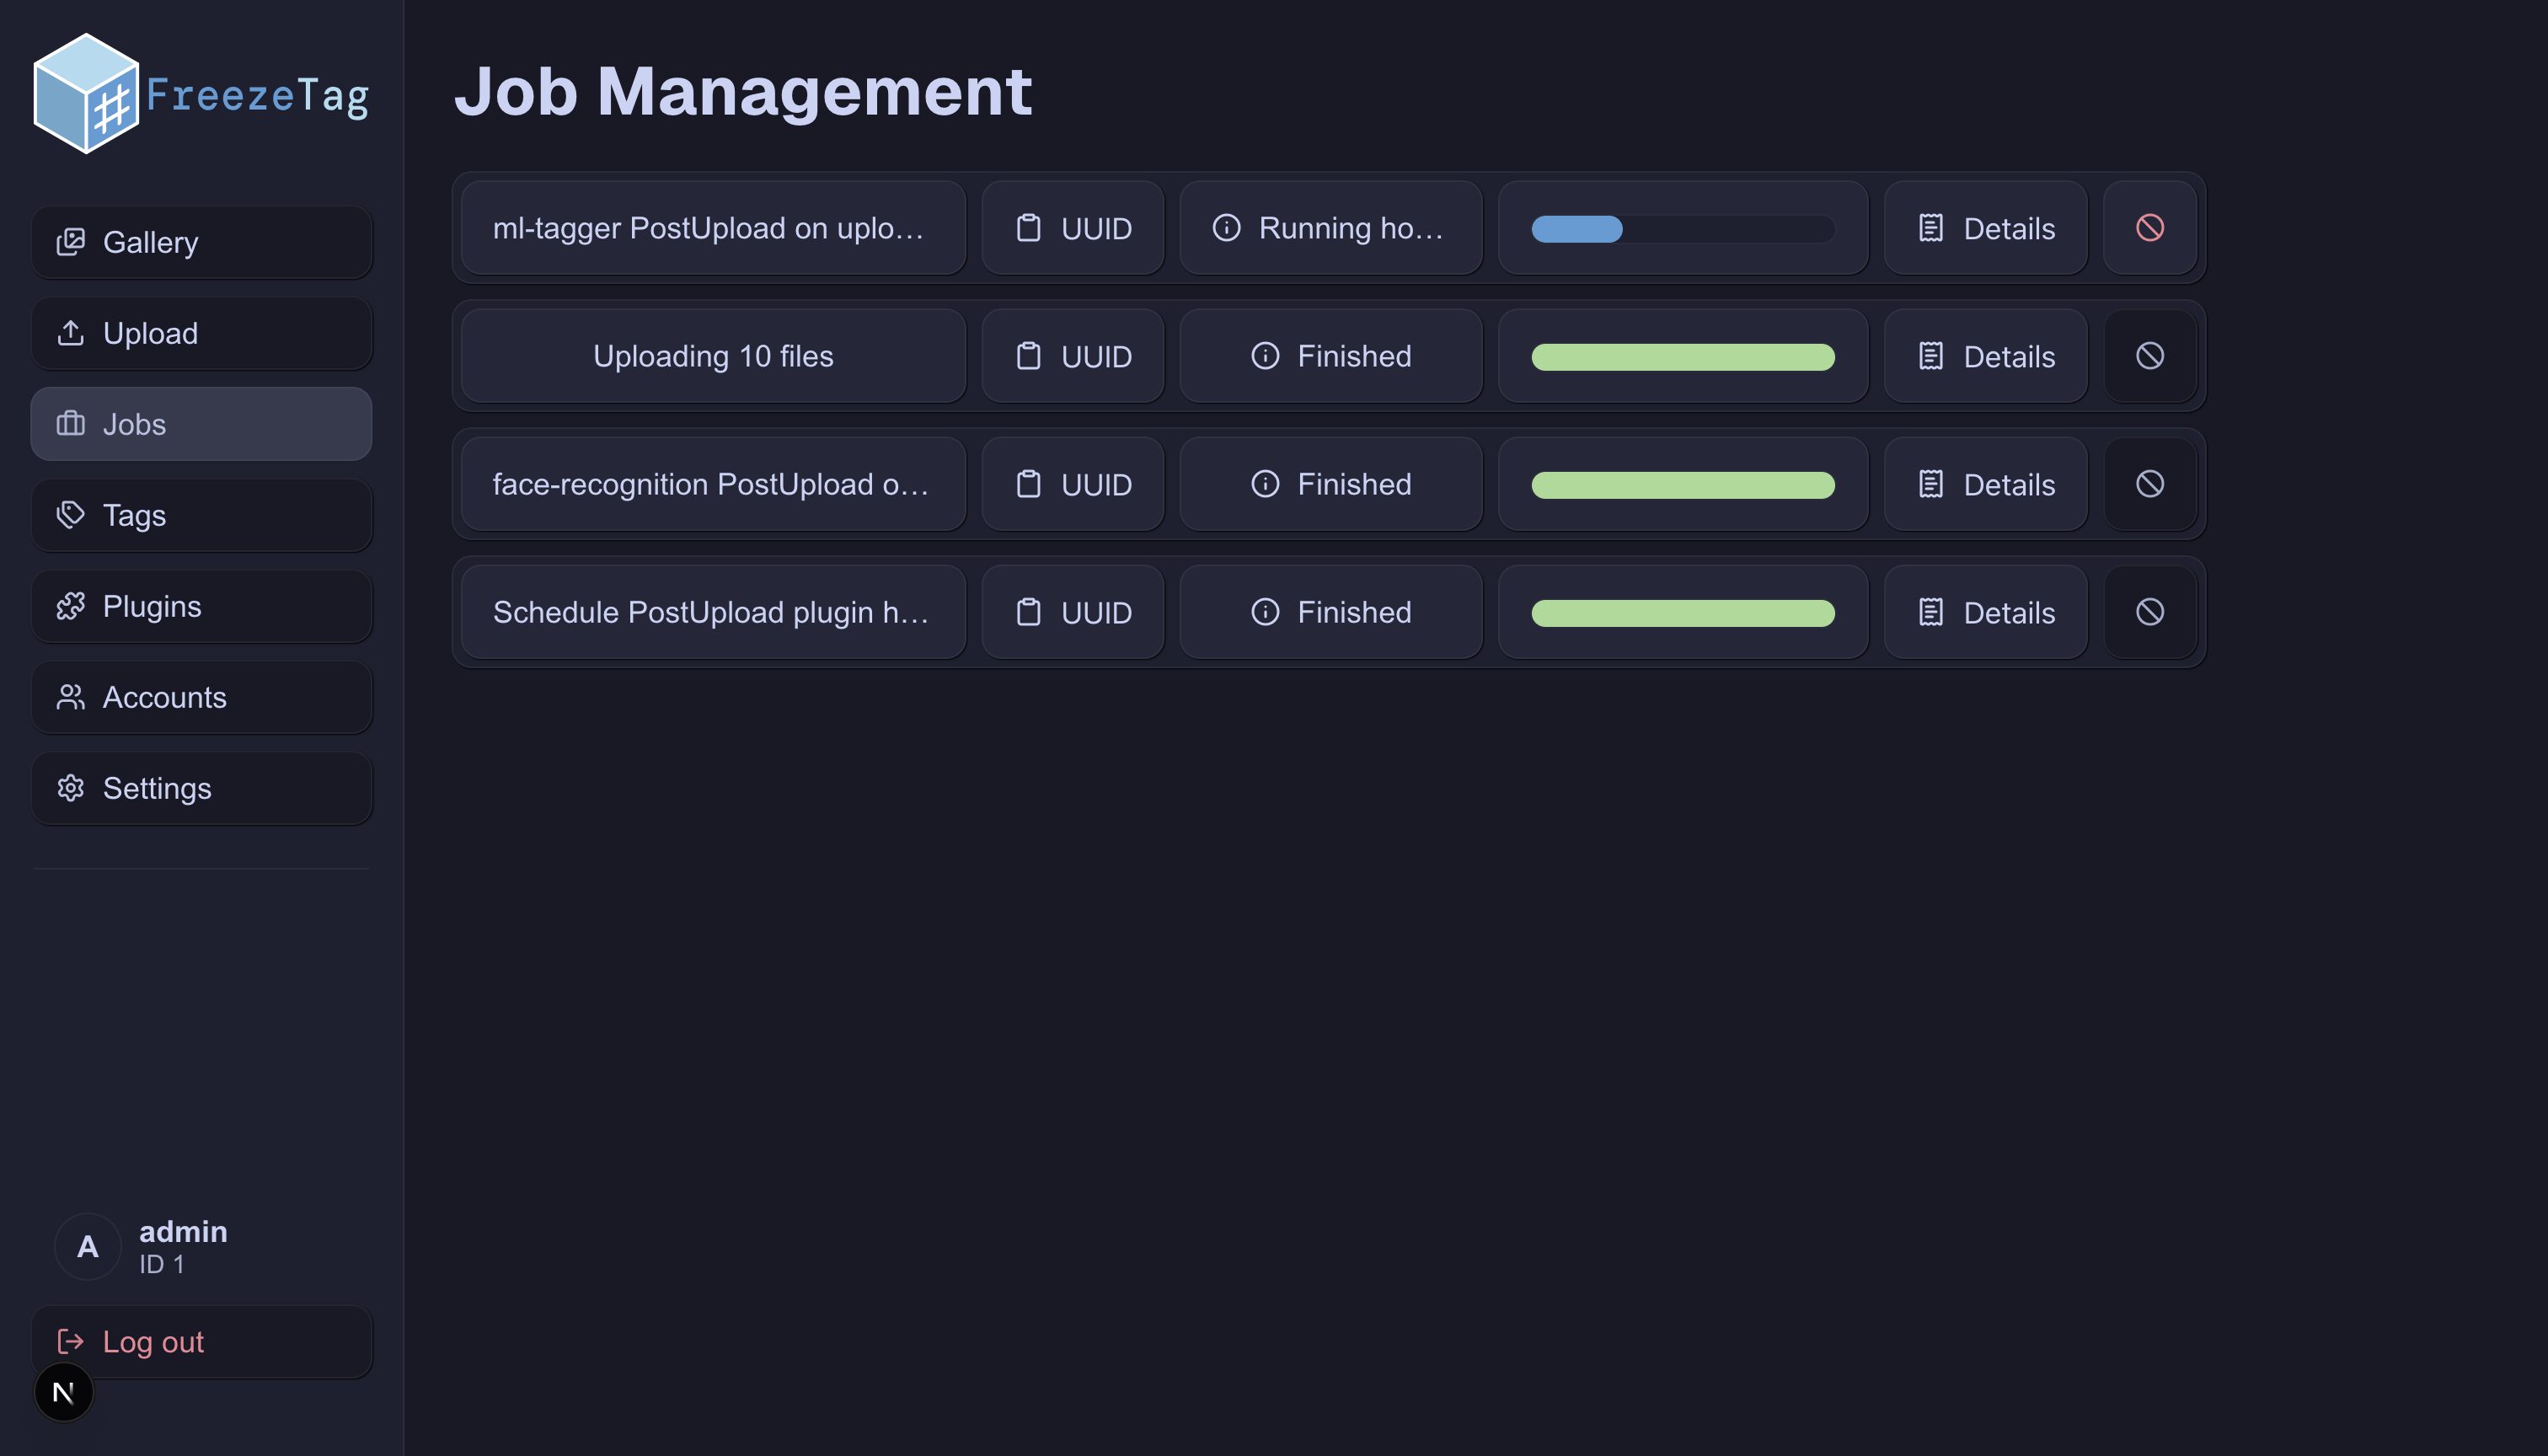This screenshot has width=2548, height=1456.
Task: Select the Tags label icon in sidebar
Action: [x=71, y=515]
